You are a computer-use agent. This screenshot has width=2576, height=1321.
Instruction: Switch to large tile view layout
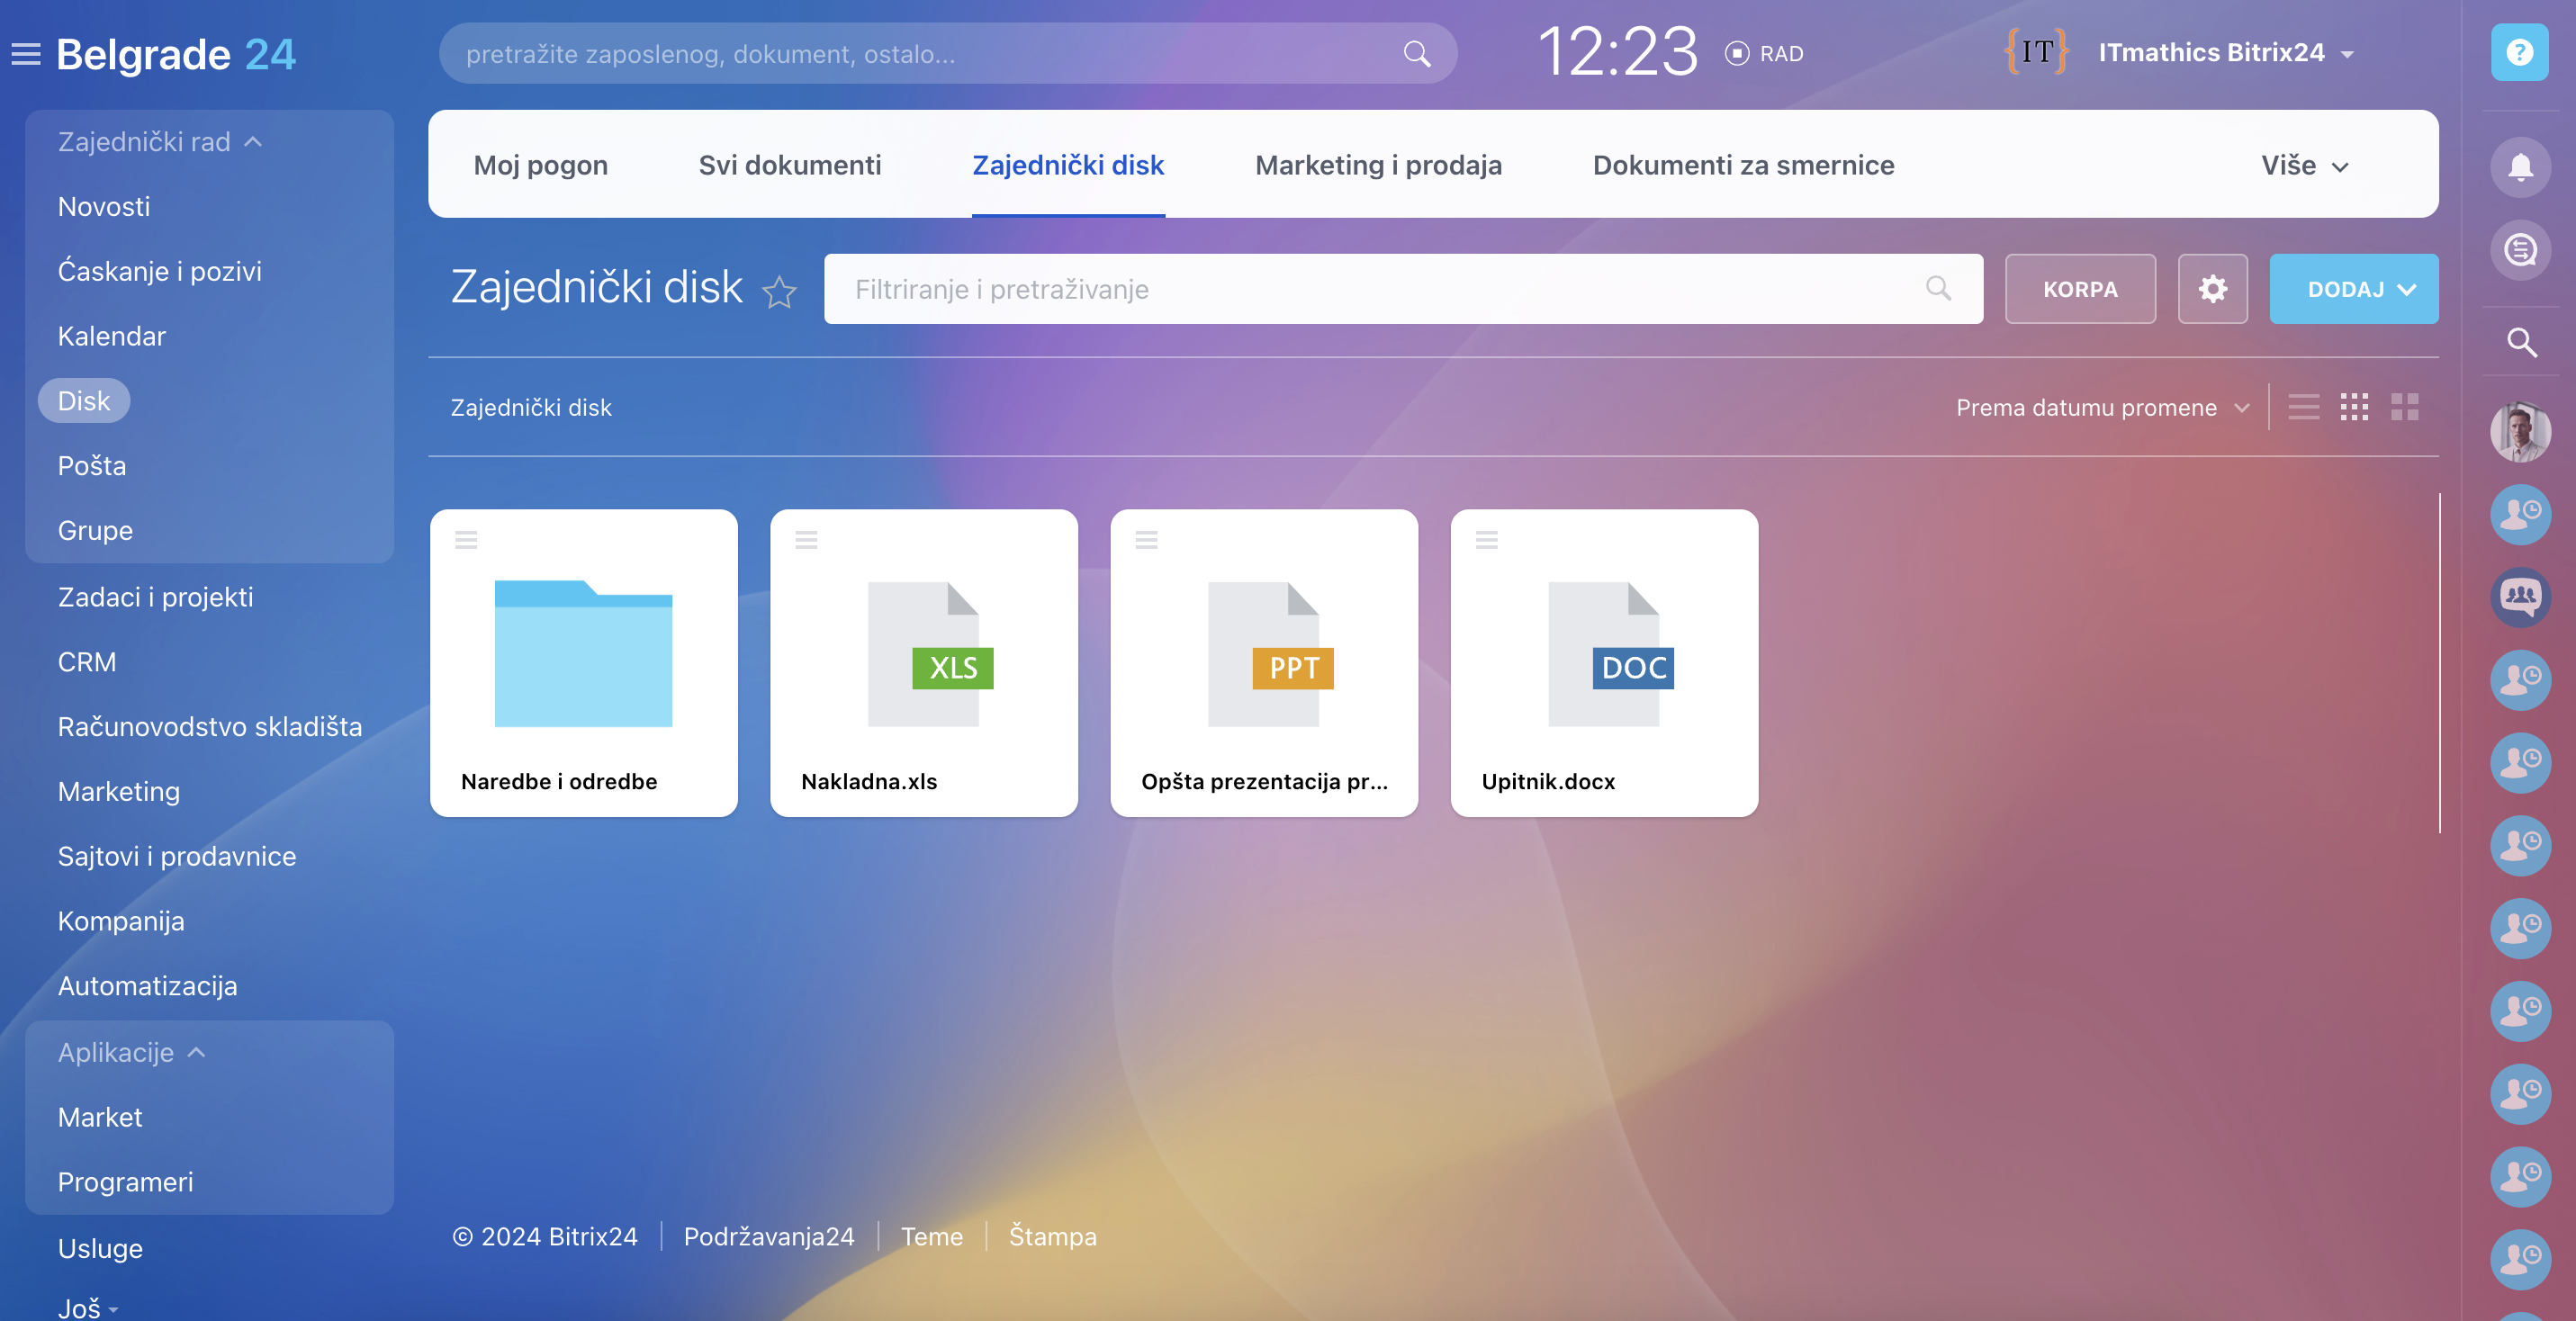[2404, 407]
